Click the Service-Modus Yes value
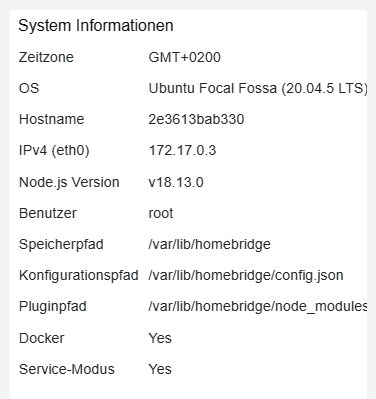The height and width of the screenshot is (399, 376). click(x=160, y=369)
